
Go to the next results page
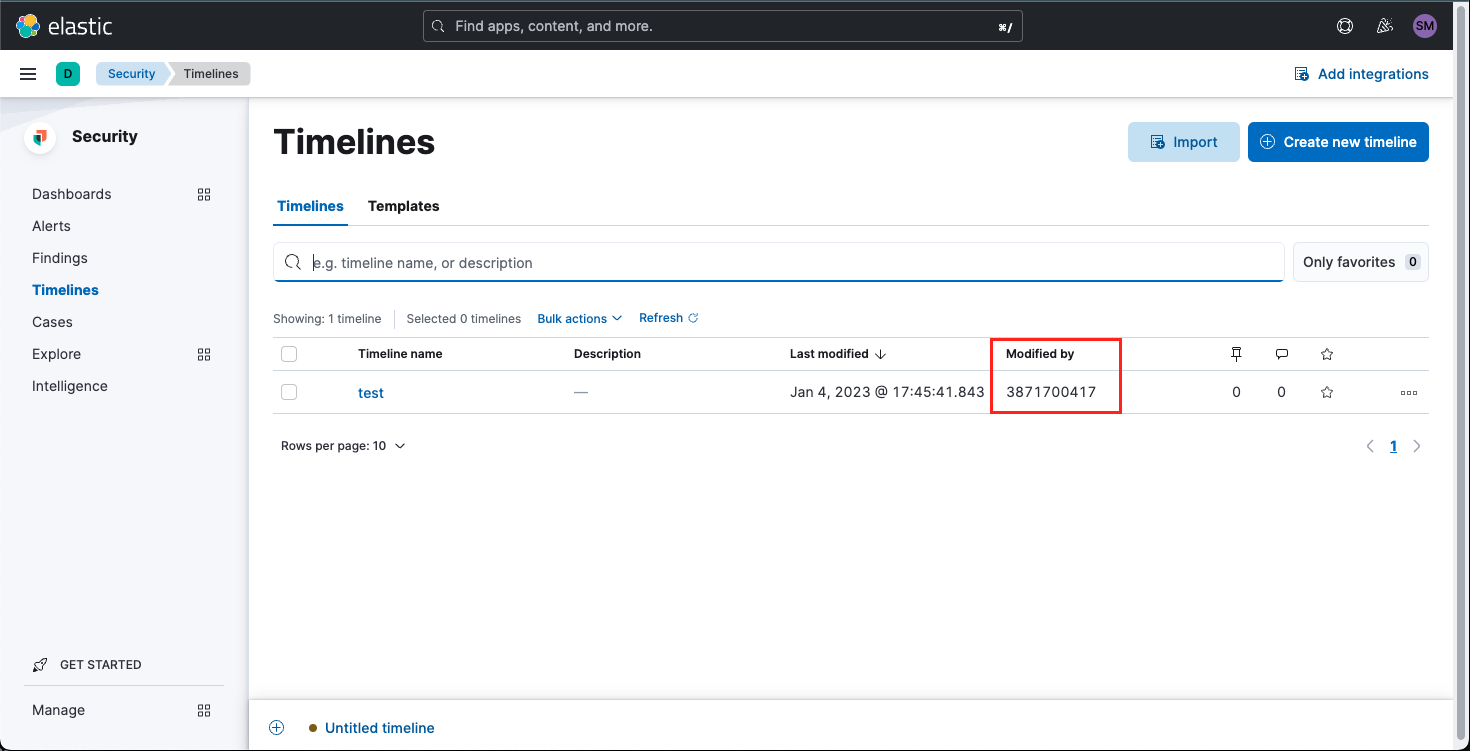pos(1416,447)
